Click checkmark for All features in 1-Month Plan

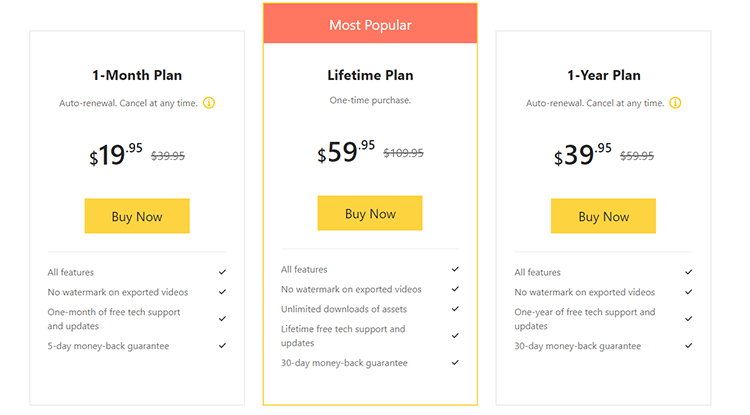click(x=222, y=272)
